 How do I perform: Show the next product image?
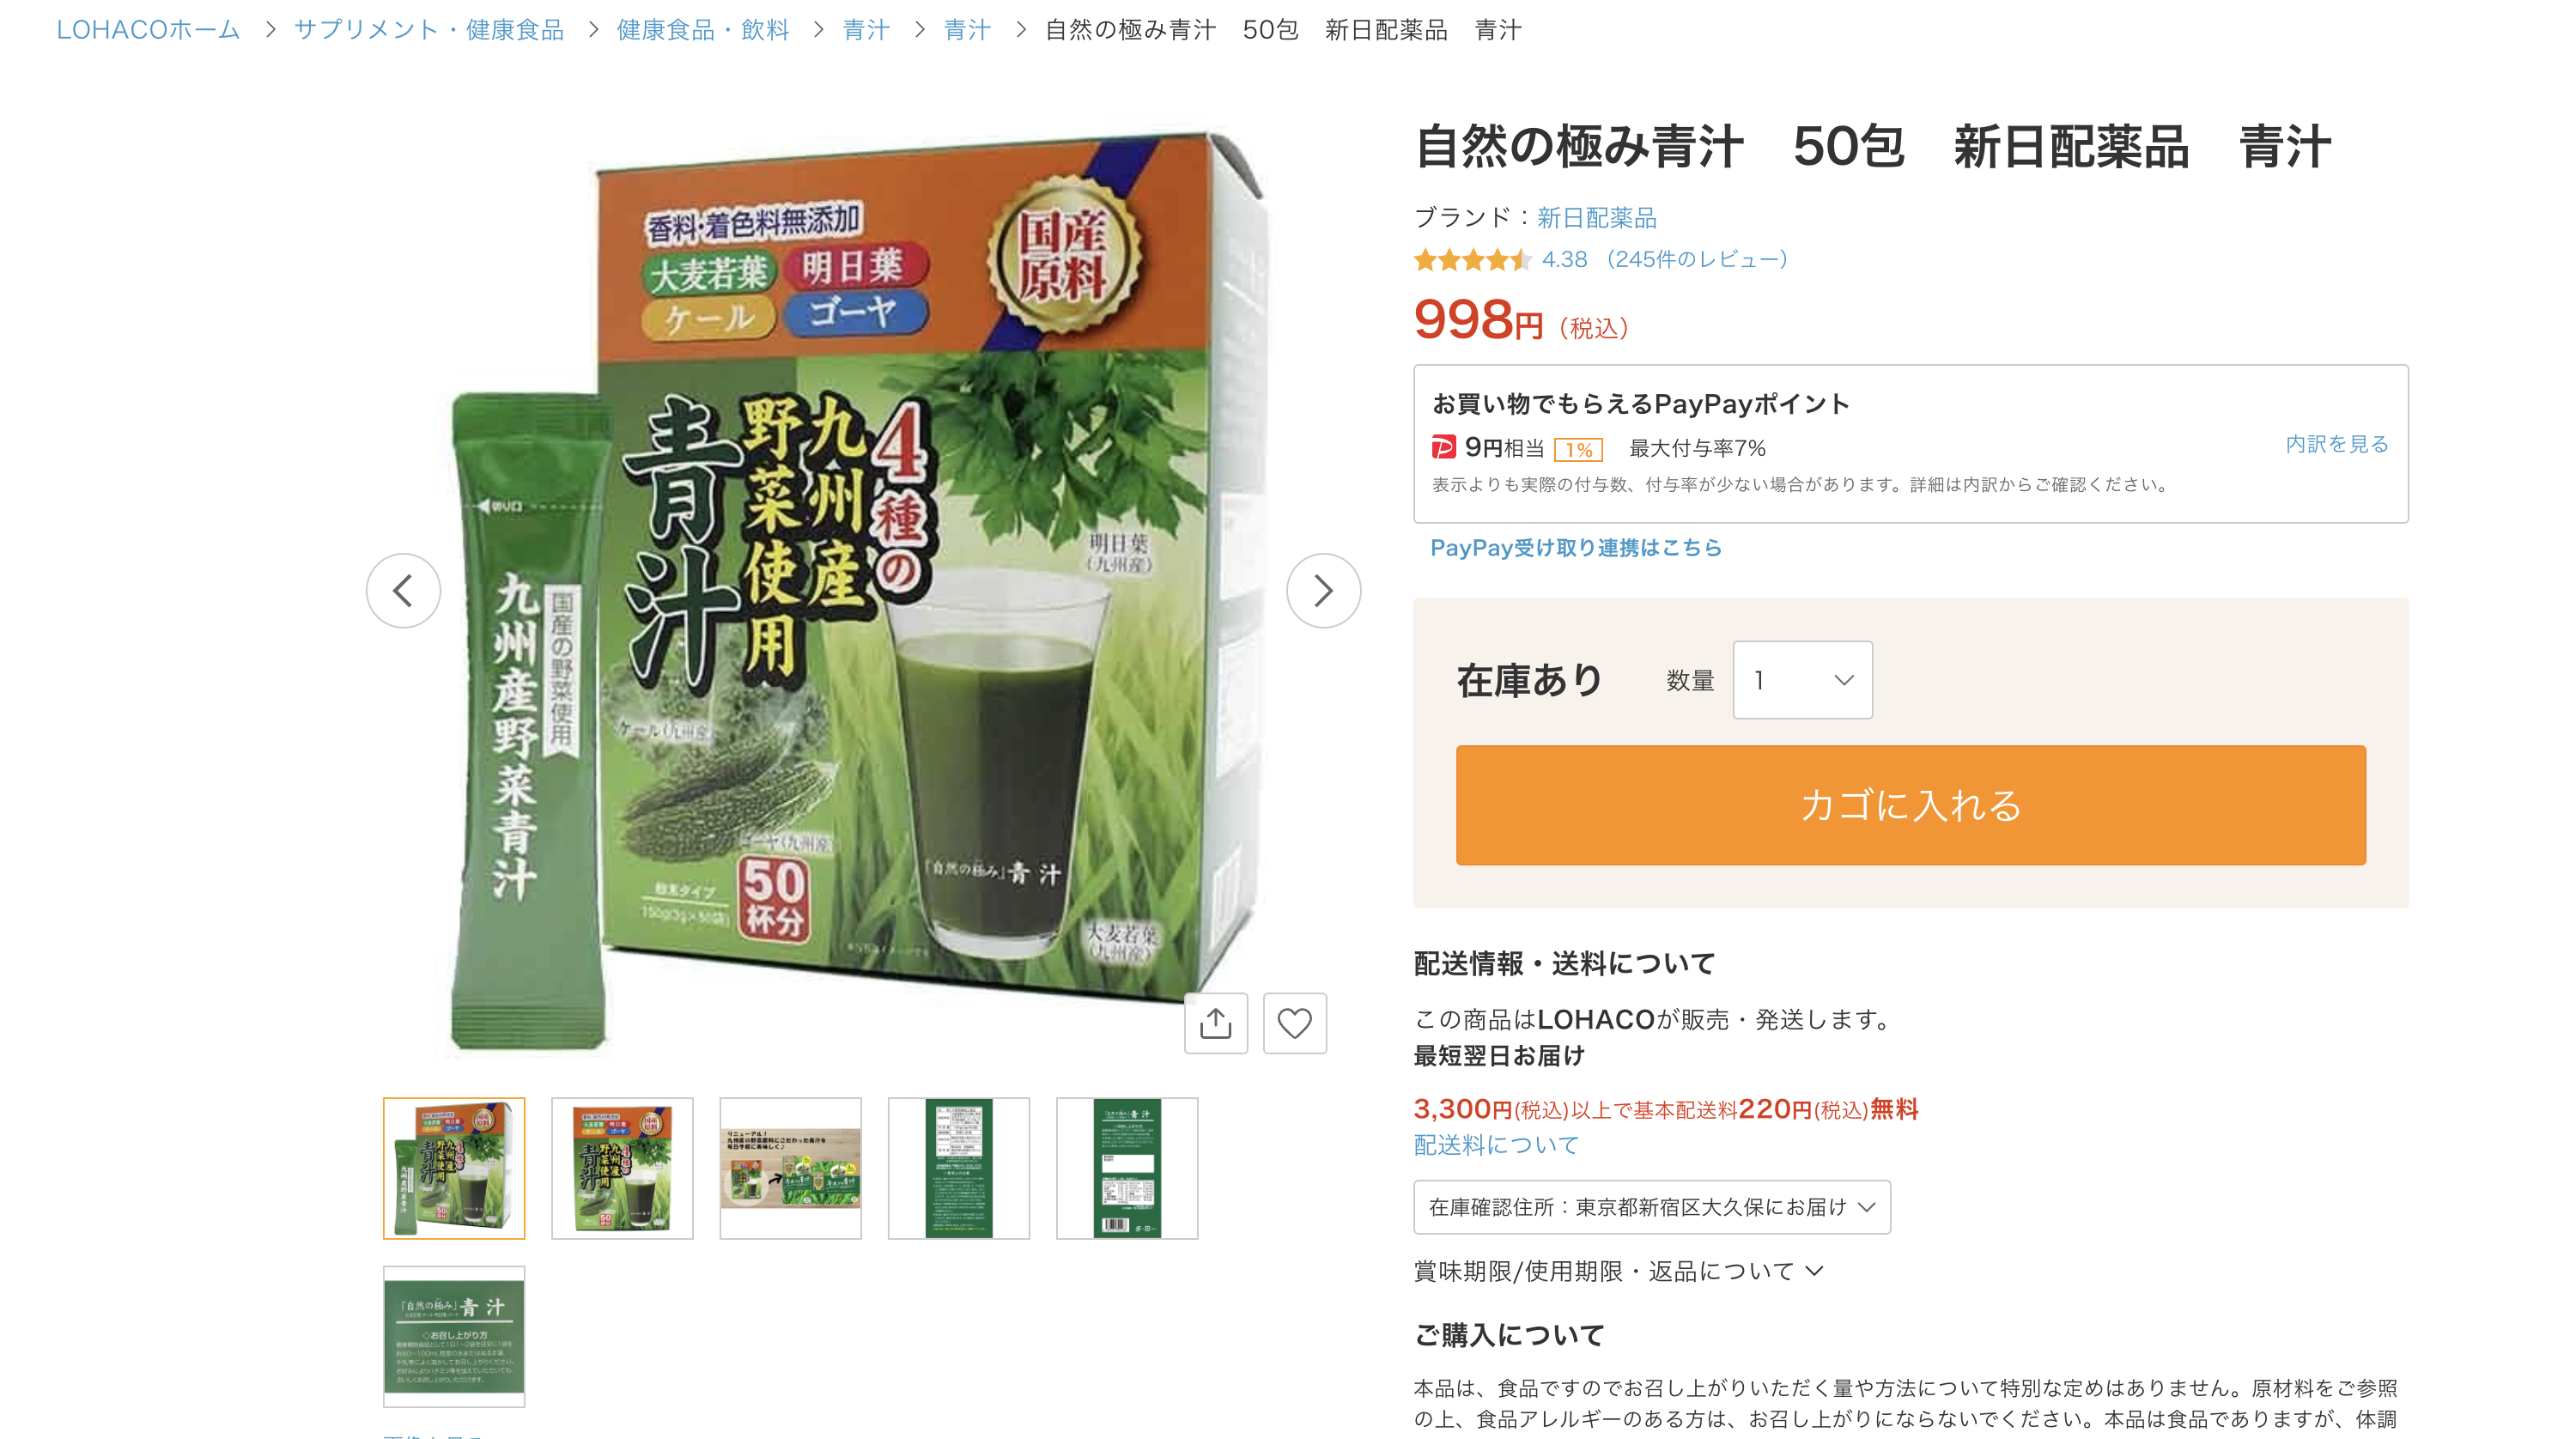click(x=1323, y=591)
